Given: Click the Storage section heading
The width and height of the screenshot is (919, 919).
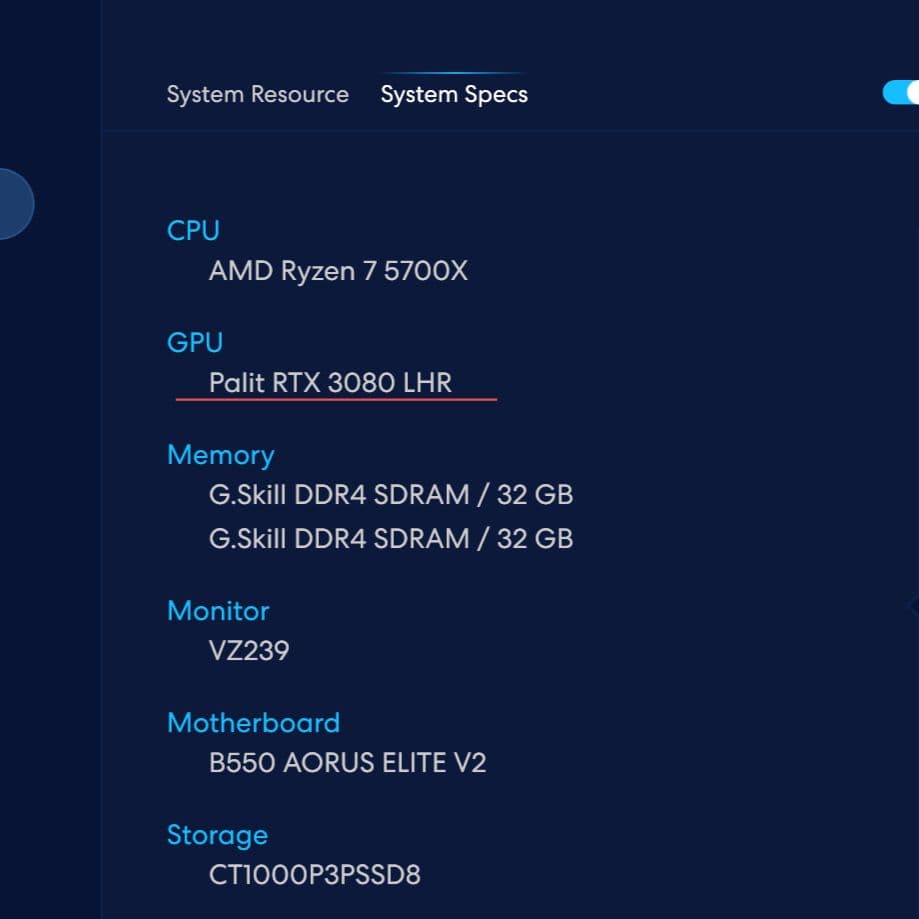Looking at the screenshot, I should click(217, 835).
